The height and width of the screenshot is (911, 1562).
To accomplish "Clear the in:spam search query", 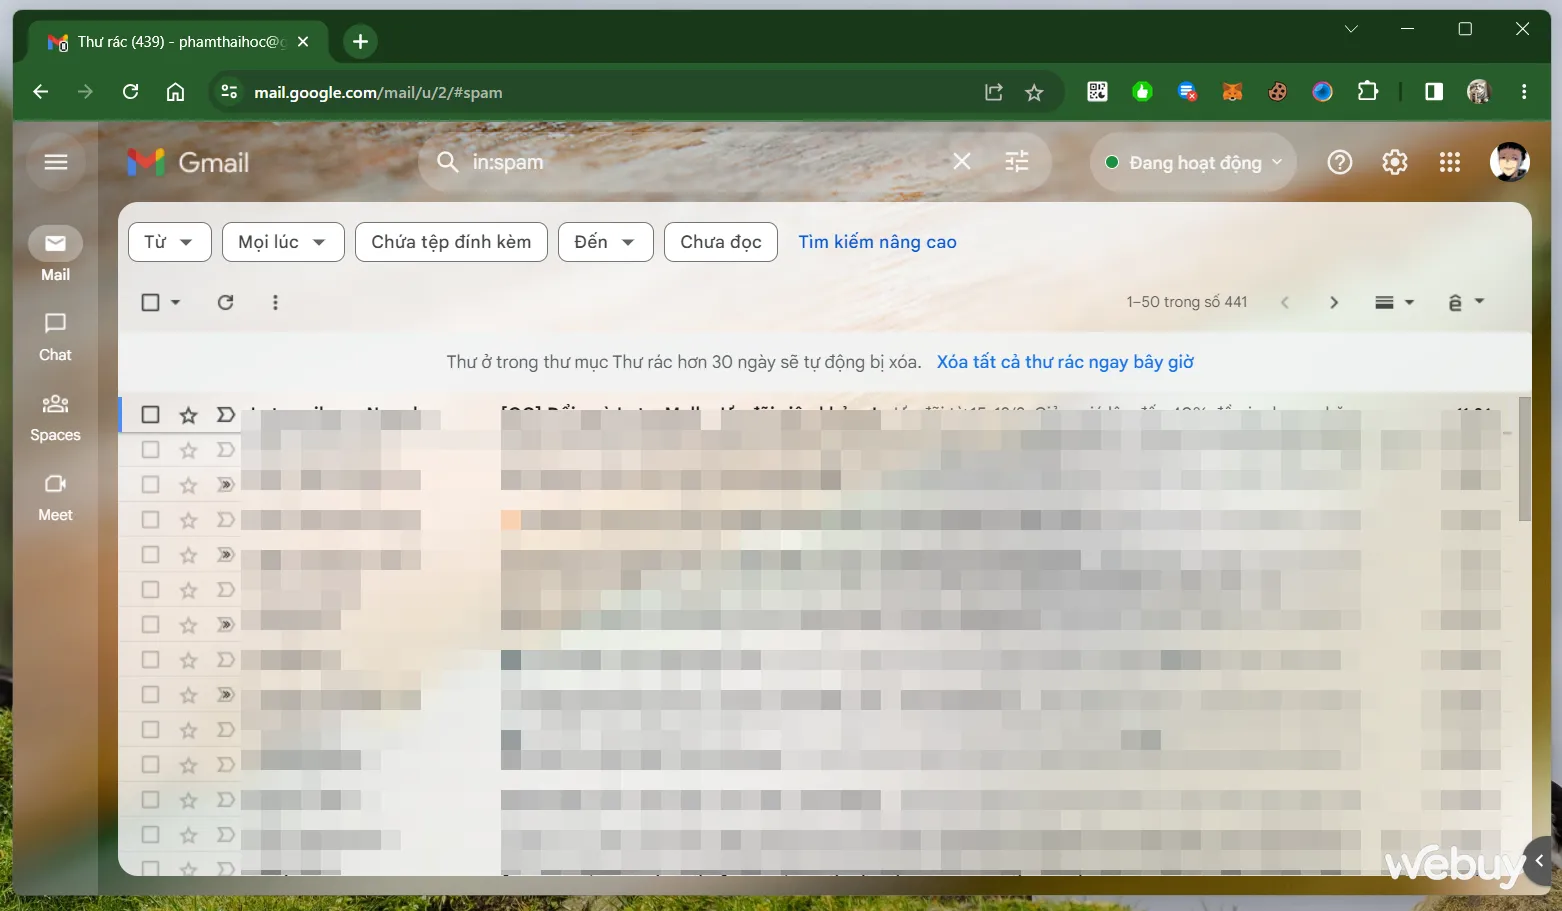I will click(961, 162).
